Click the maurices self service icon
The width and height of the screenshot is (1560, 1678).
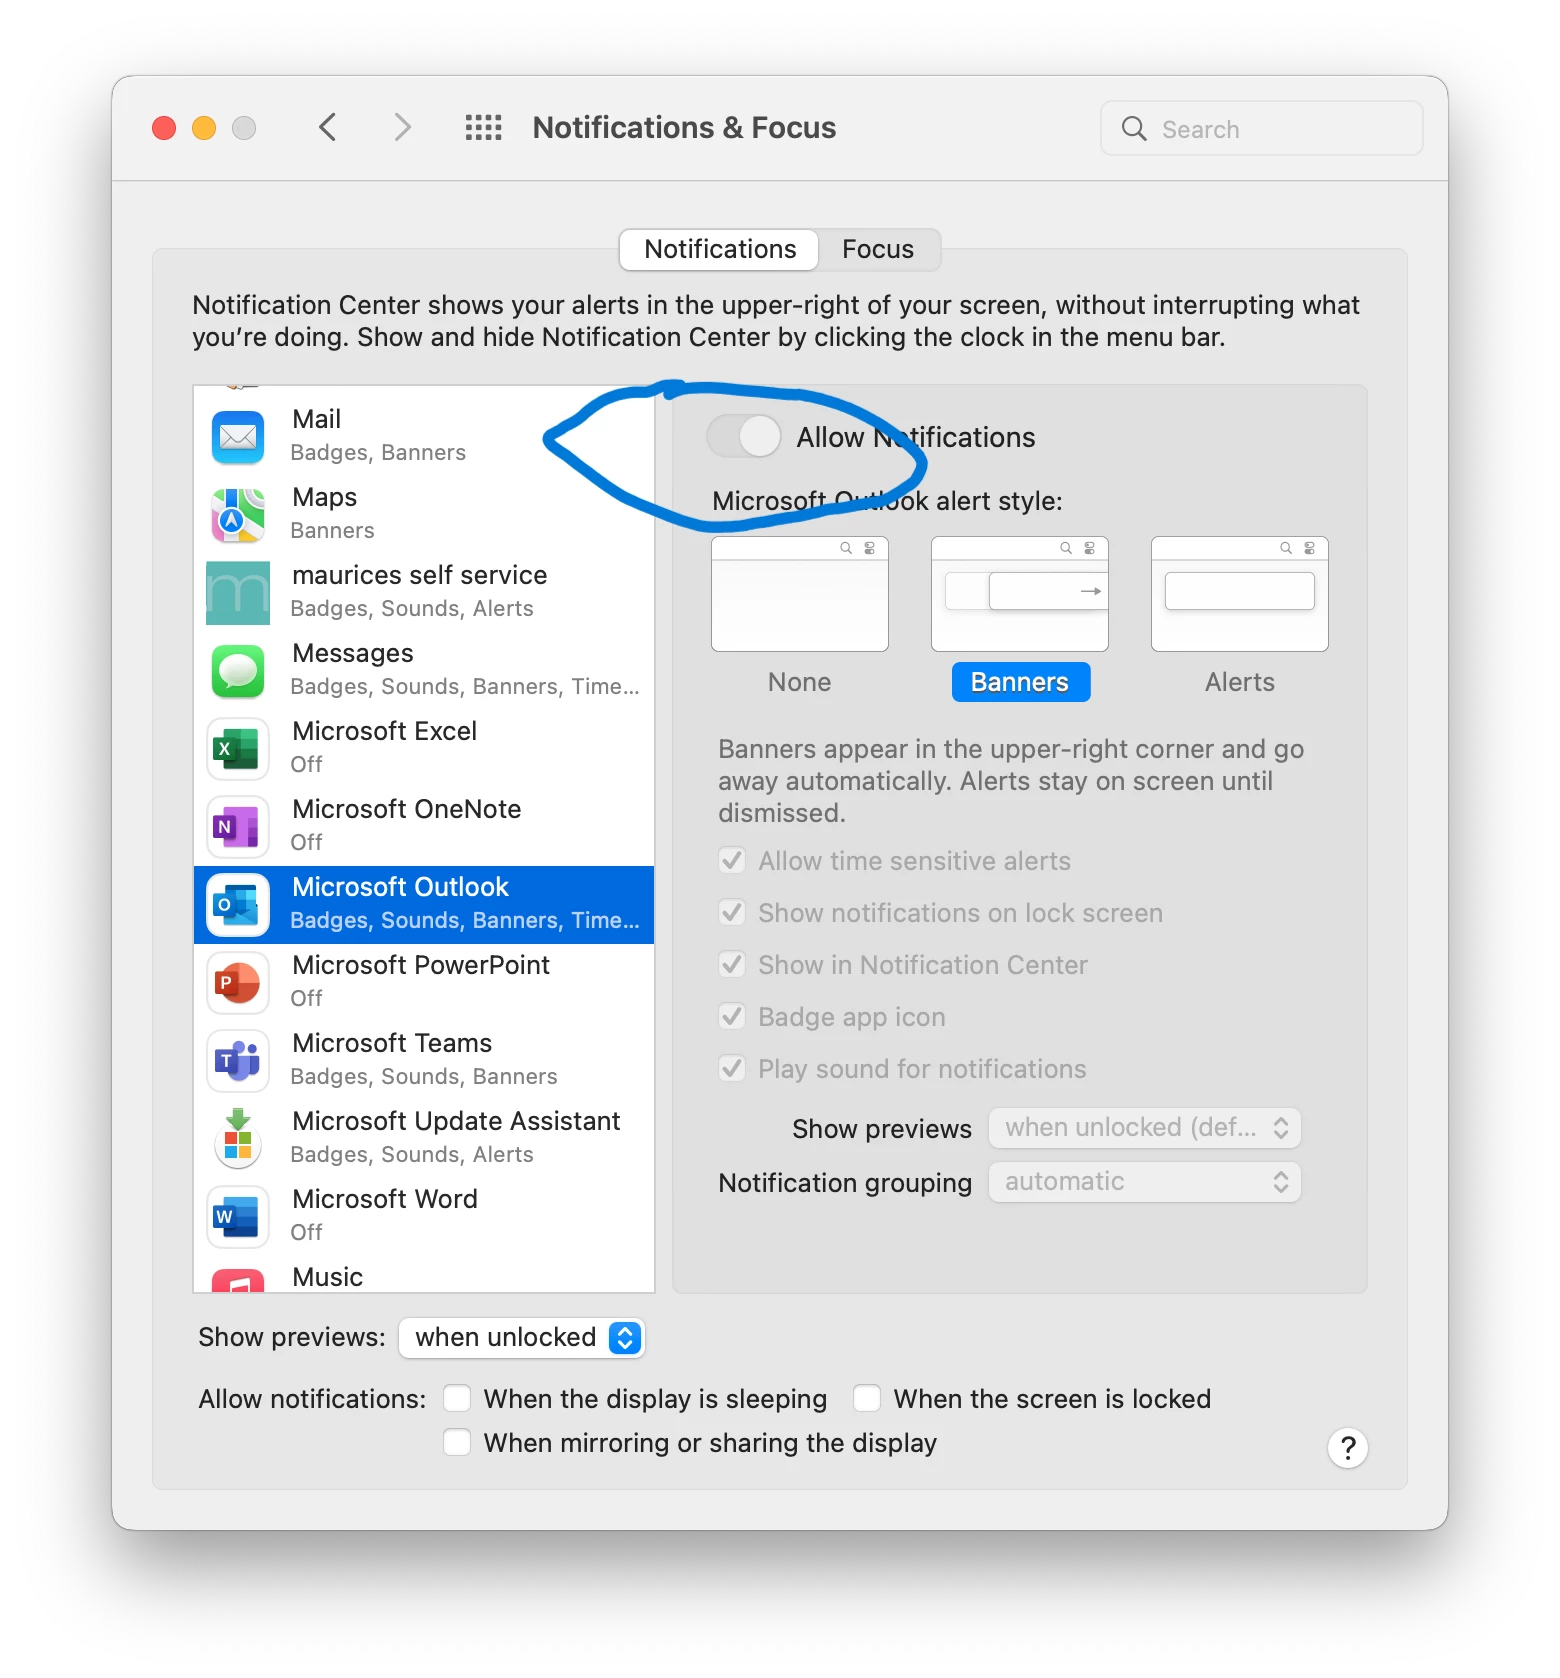pos(238,593)
